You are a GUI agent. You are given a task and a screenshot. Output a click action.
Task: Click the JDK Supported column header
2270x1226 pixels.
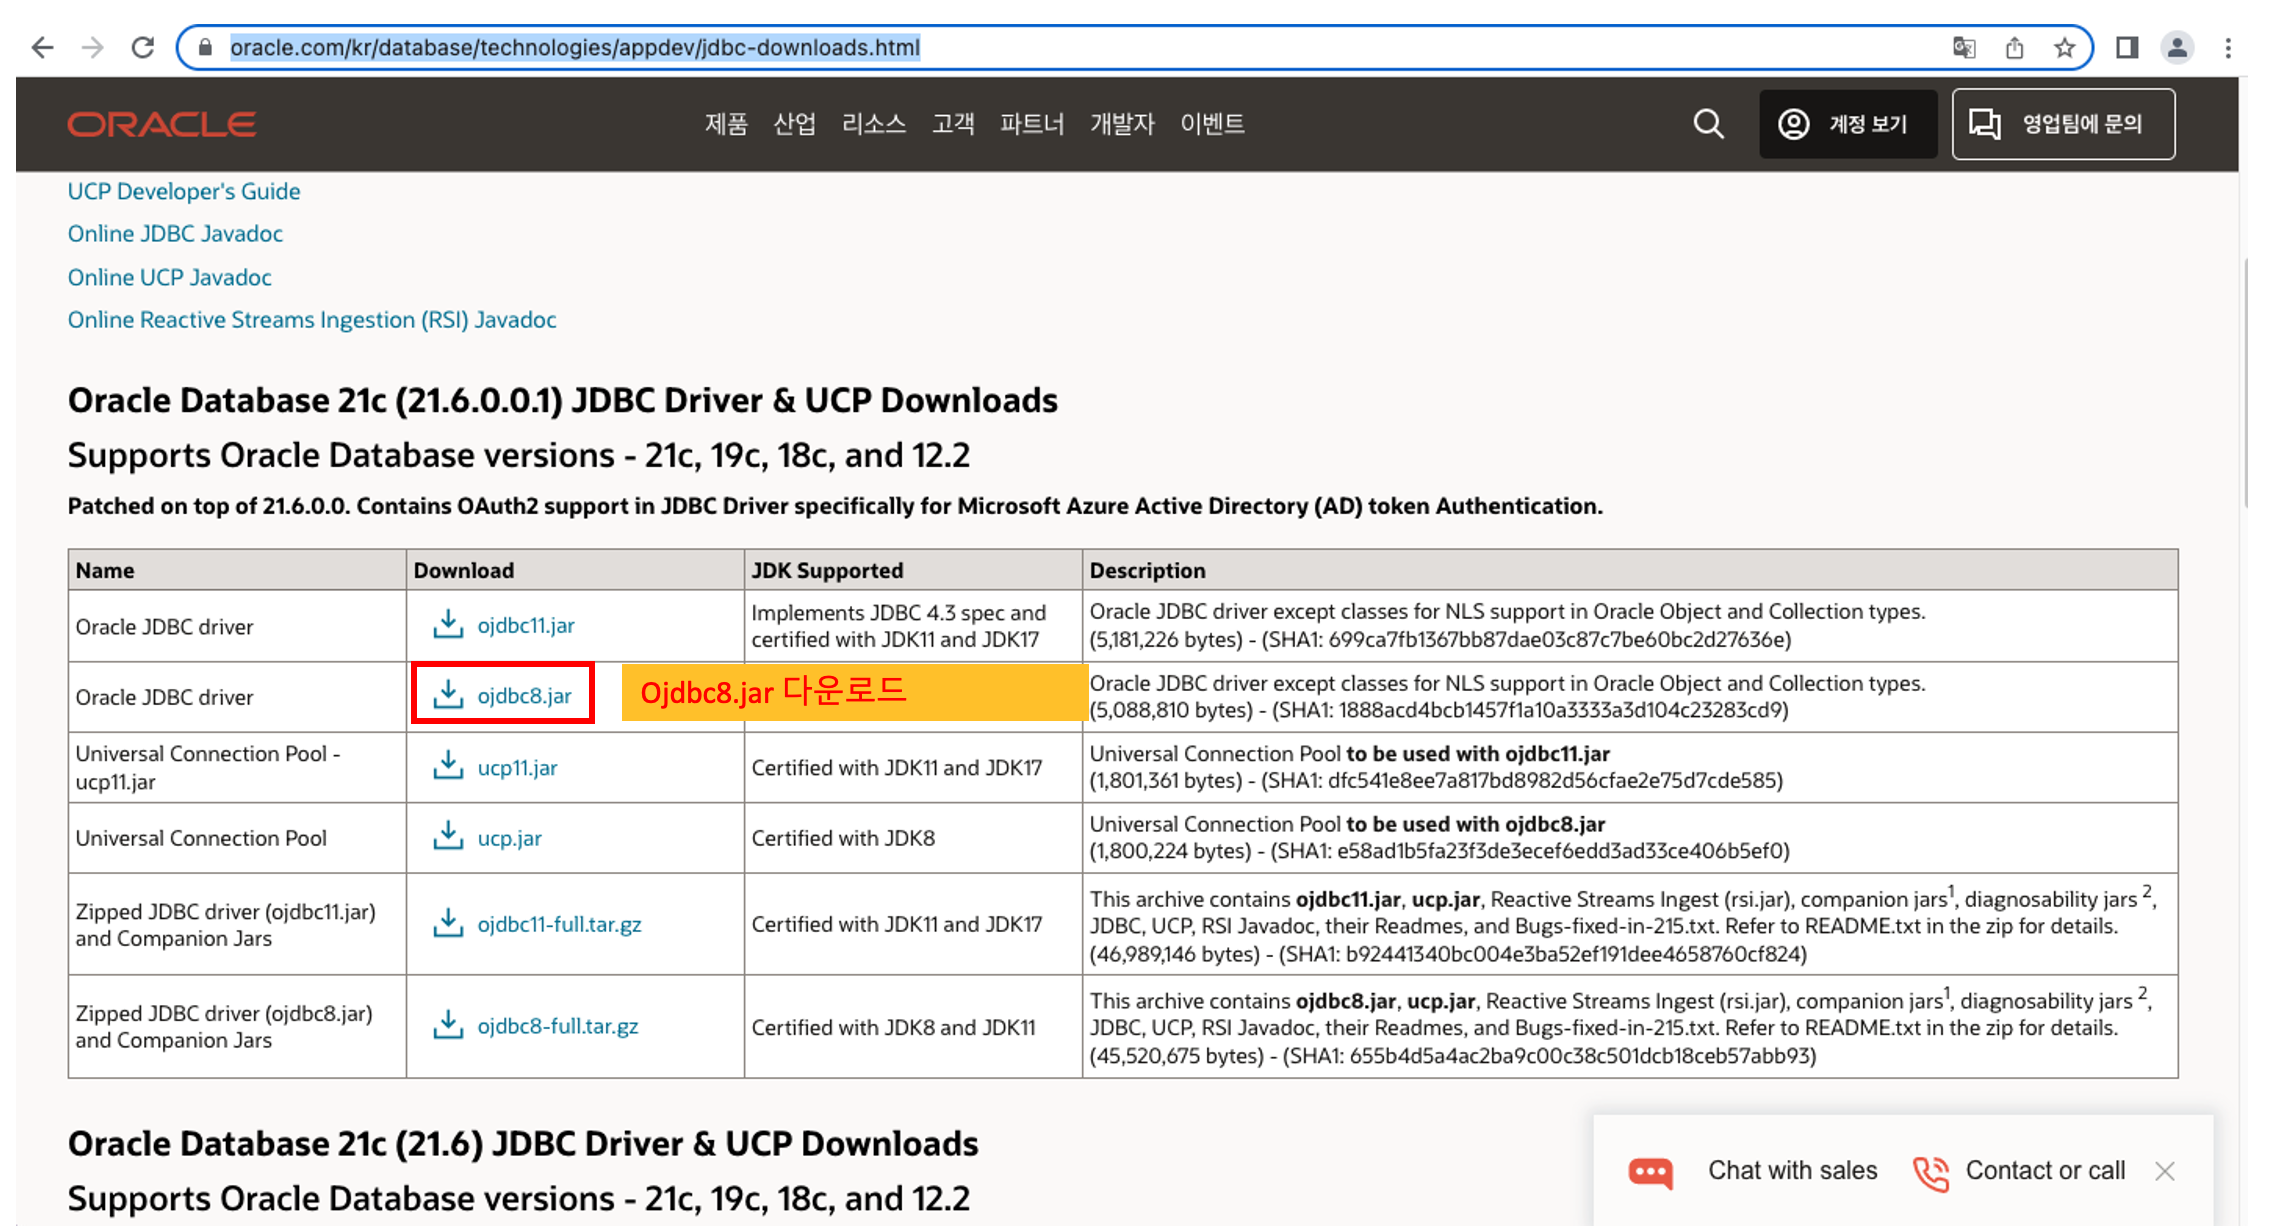click(x=913, y=570)
